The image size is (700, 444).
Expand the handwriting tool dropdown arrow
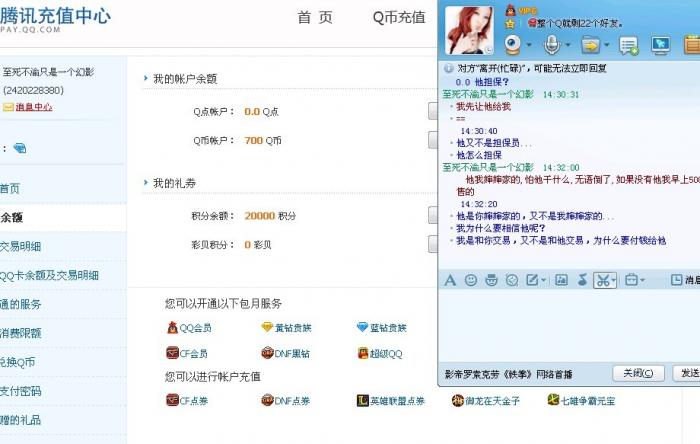(543, 280)
